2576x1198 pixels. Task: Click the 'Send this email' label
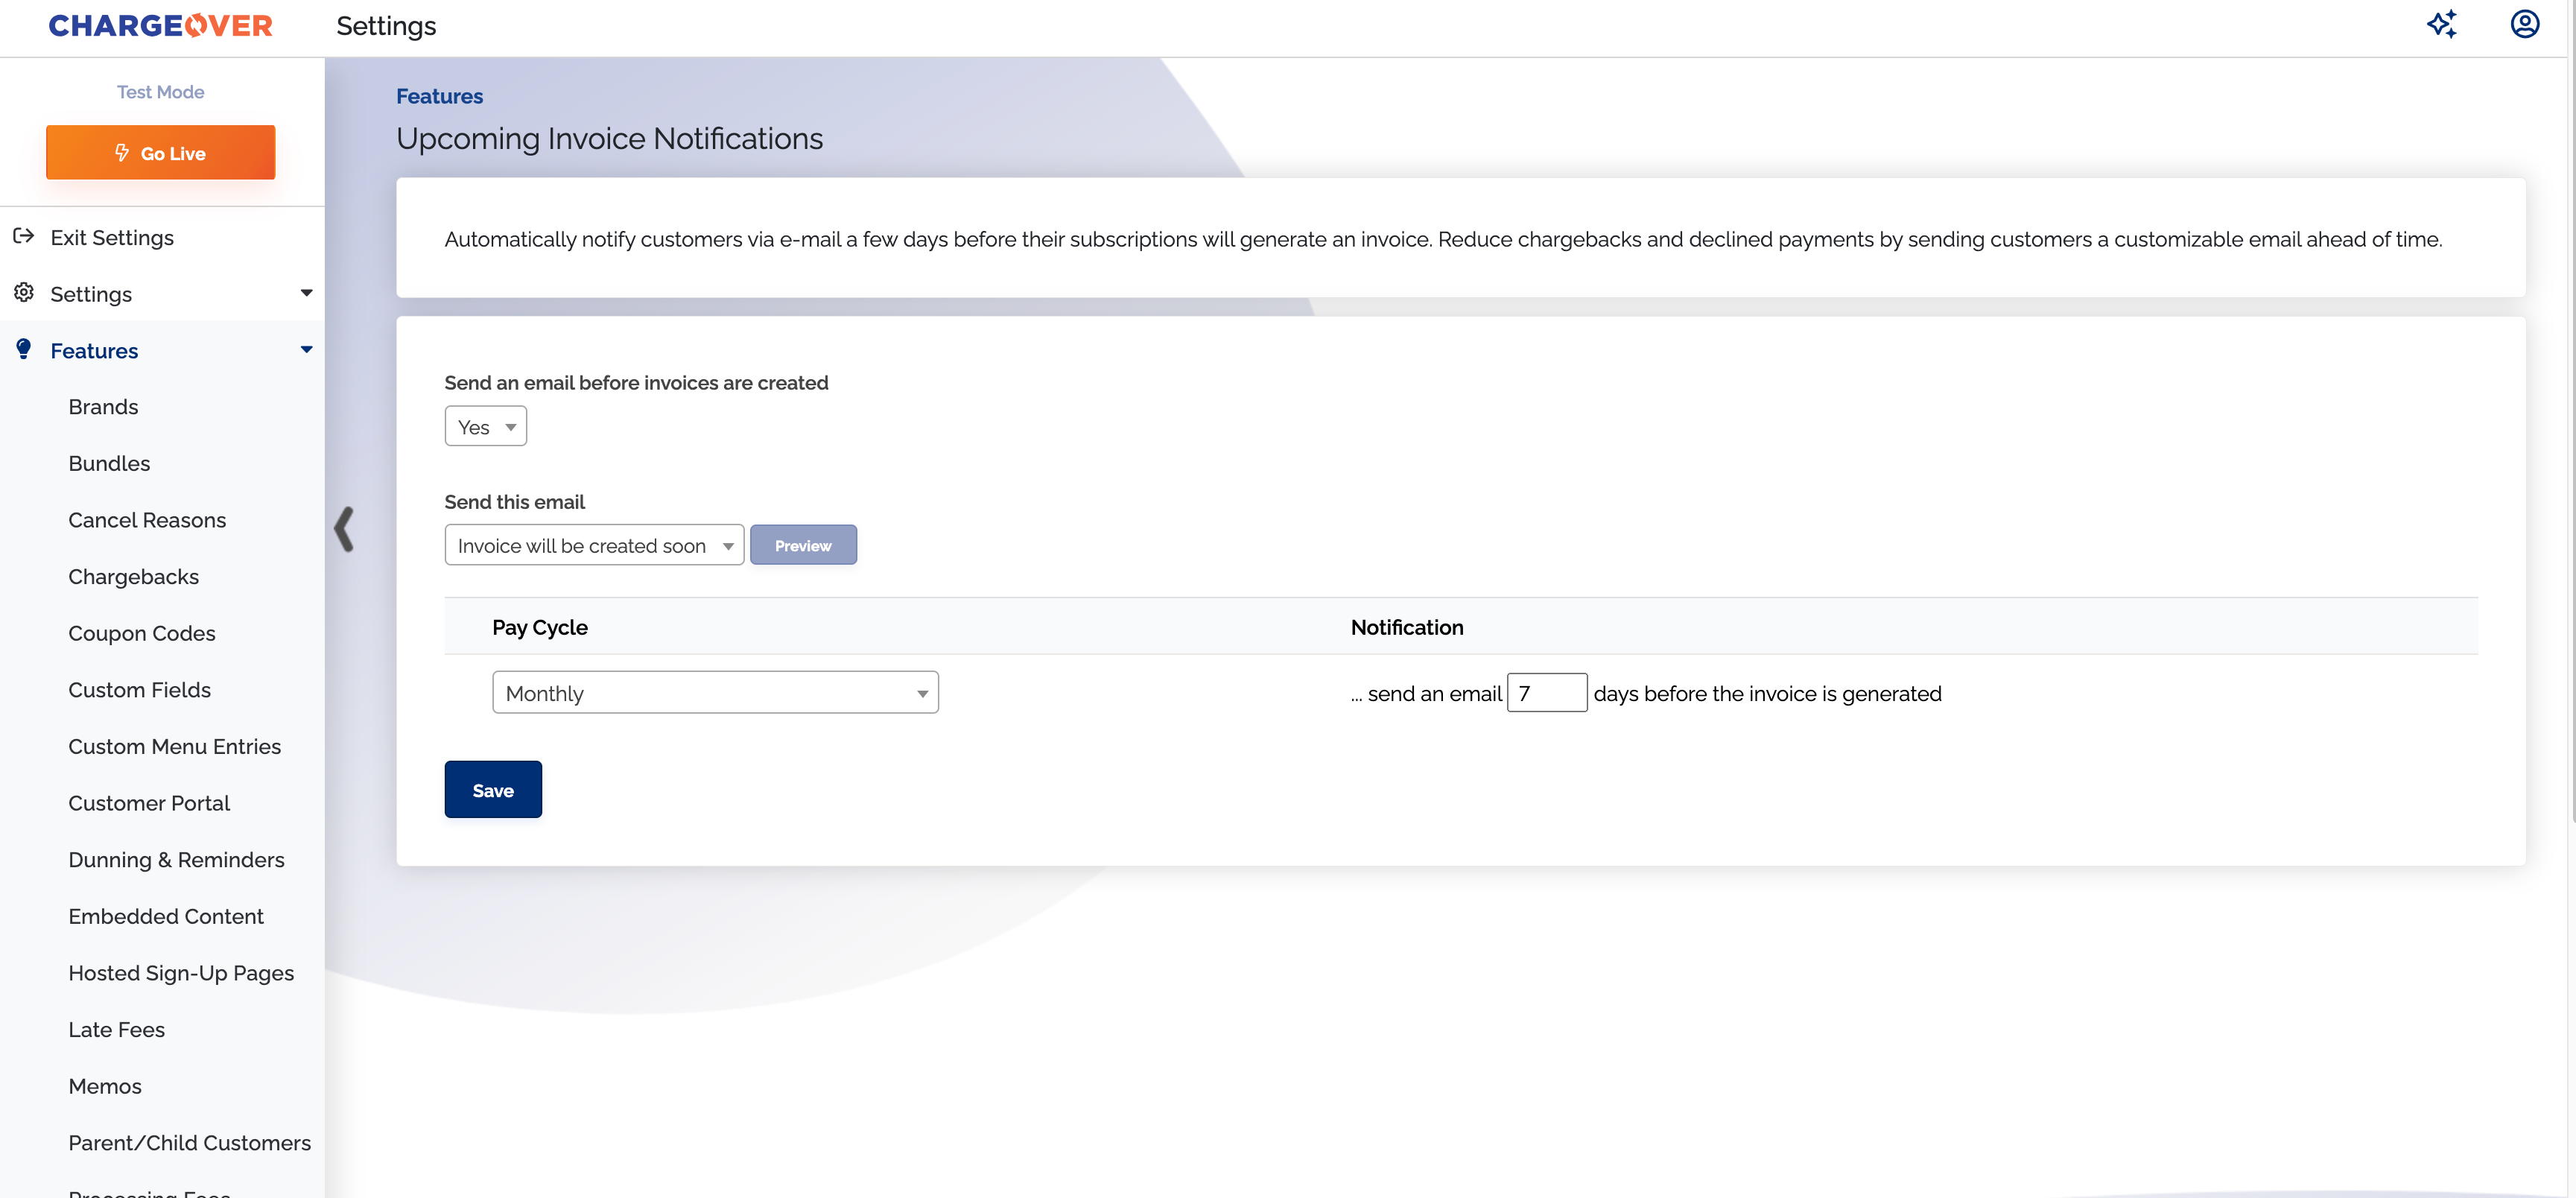tap(514, 502)
